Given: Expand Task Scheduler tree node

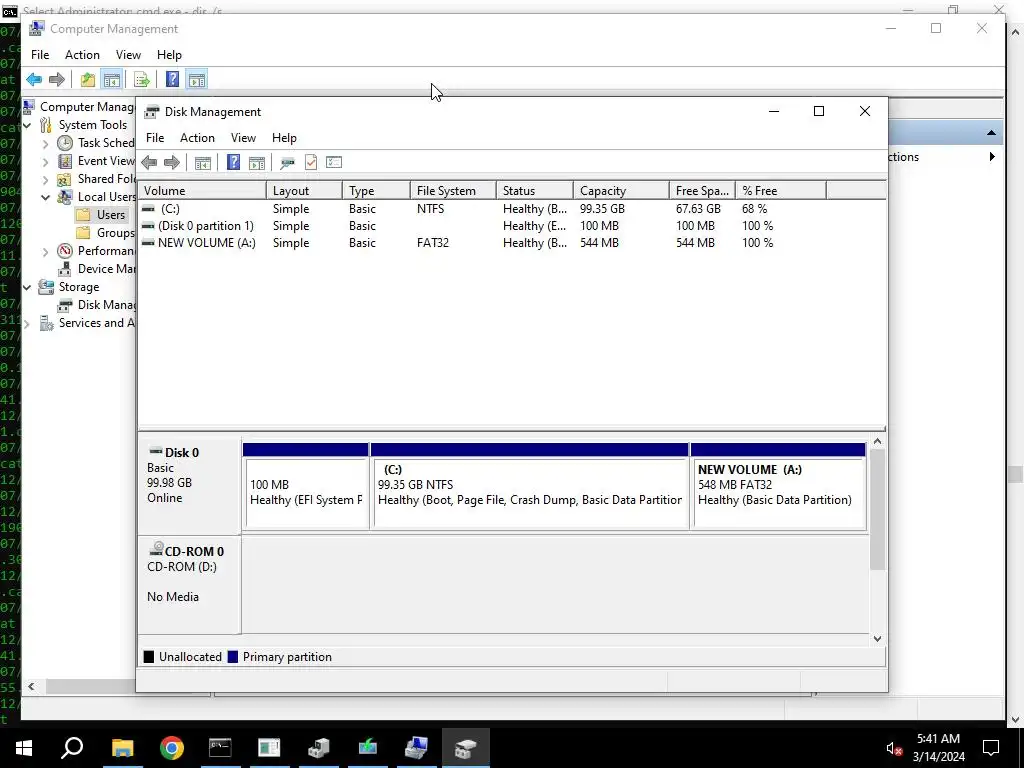Looking at the screenshot, I should 45,143.
